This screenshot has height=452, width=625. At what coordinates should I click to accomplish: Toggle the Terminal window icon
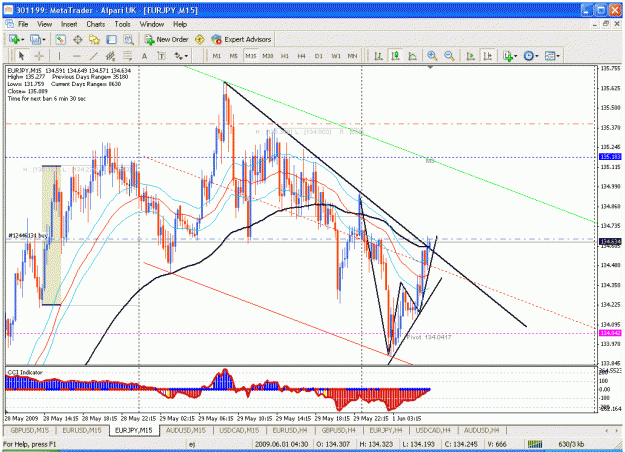(x=111, y=39)
